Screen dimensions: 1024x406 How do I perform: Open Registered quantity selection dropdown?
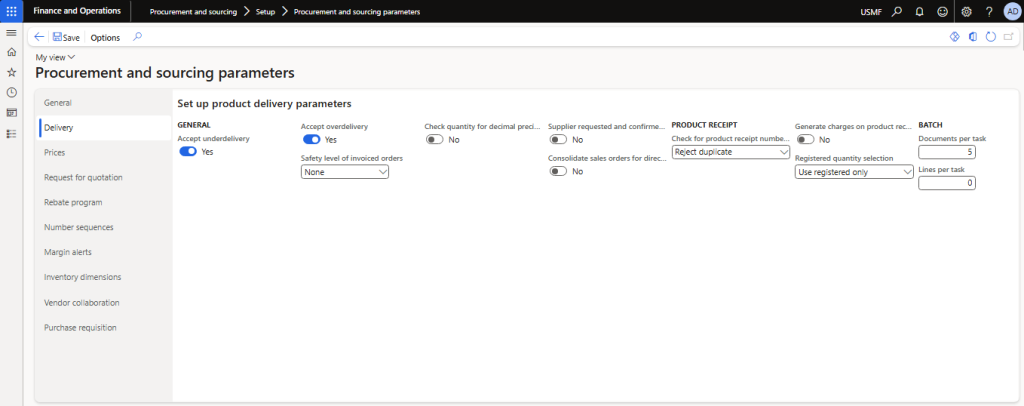[x=853, y=172]
